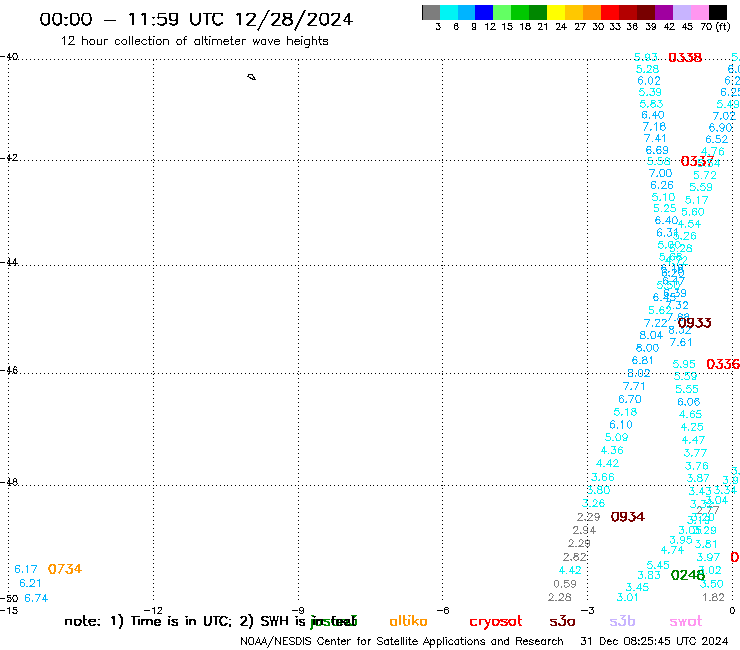Select the 7.61 wave height value
The image size is (740, 650).
pos(681,342)
